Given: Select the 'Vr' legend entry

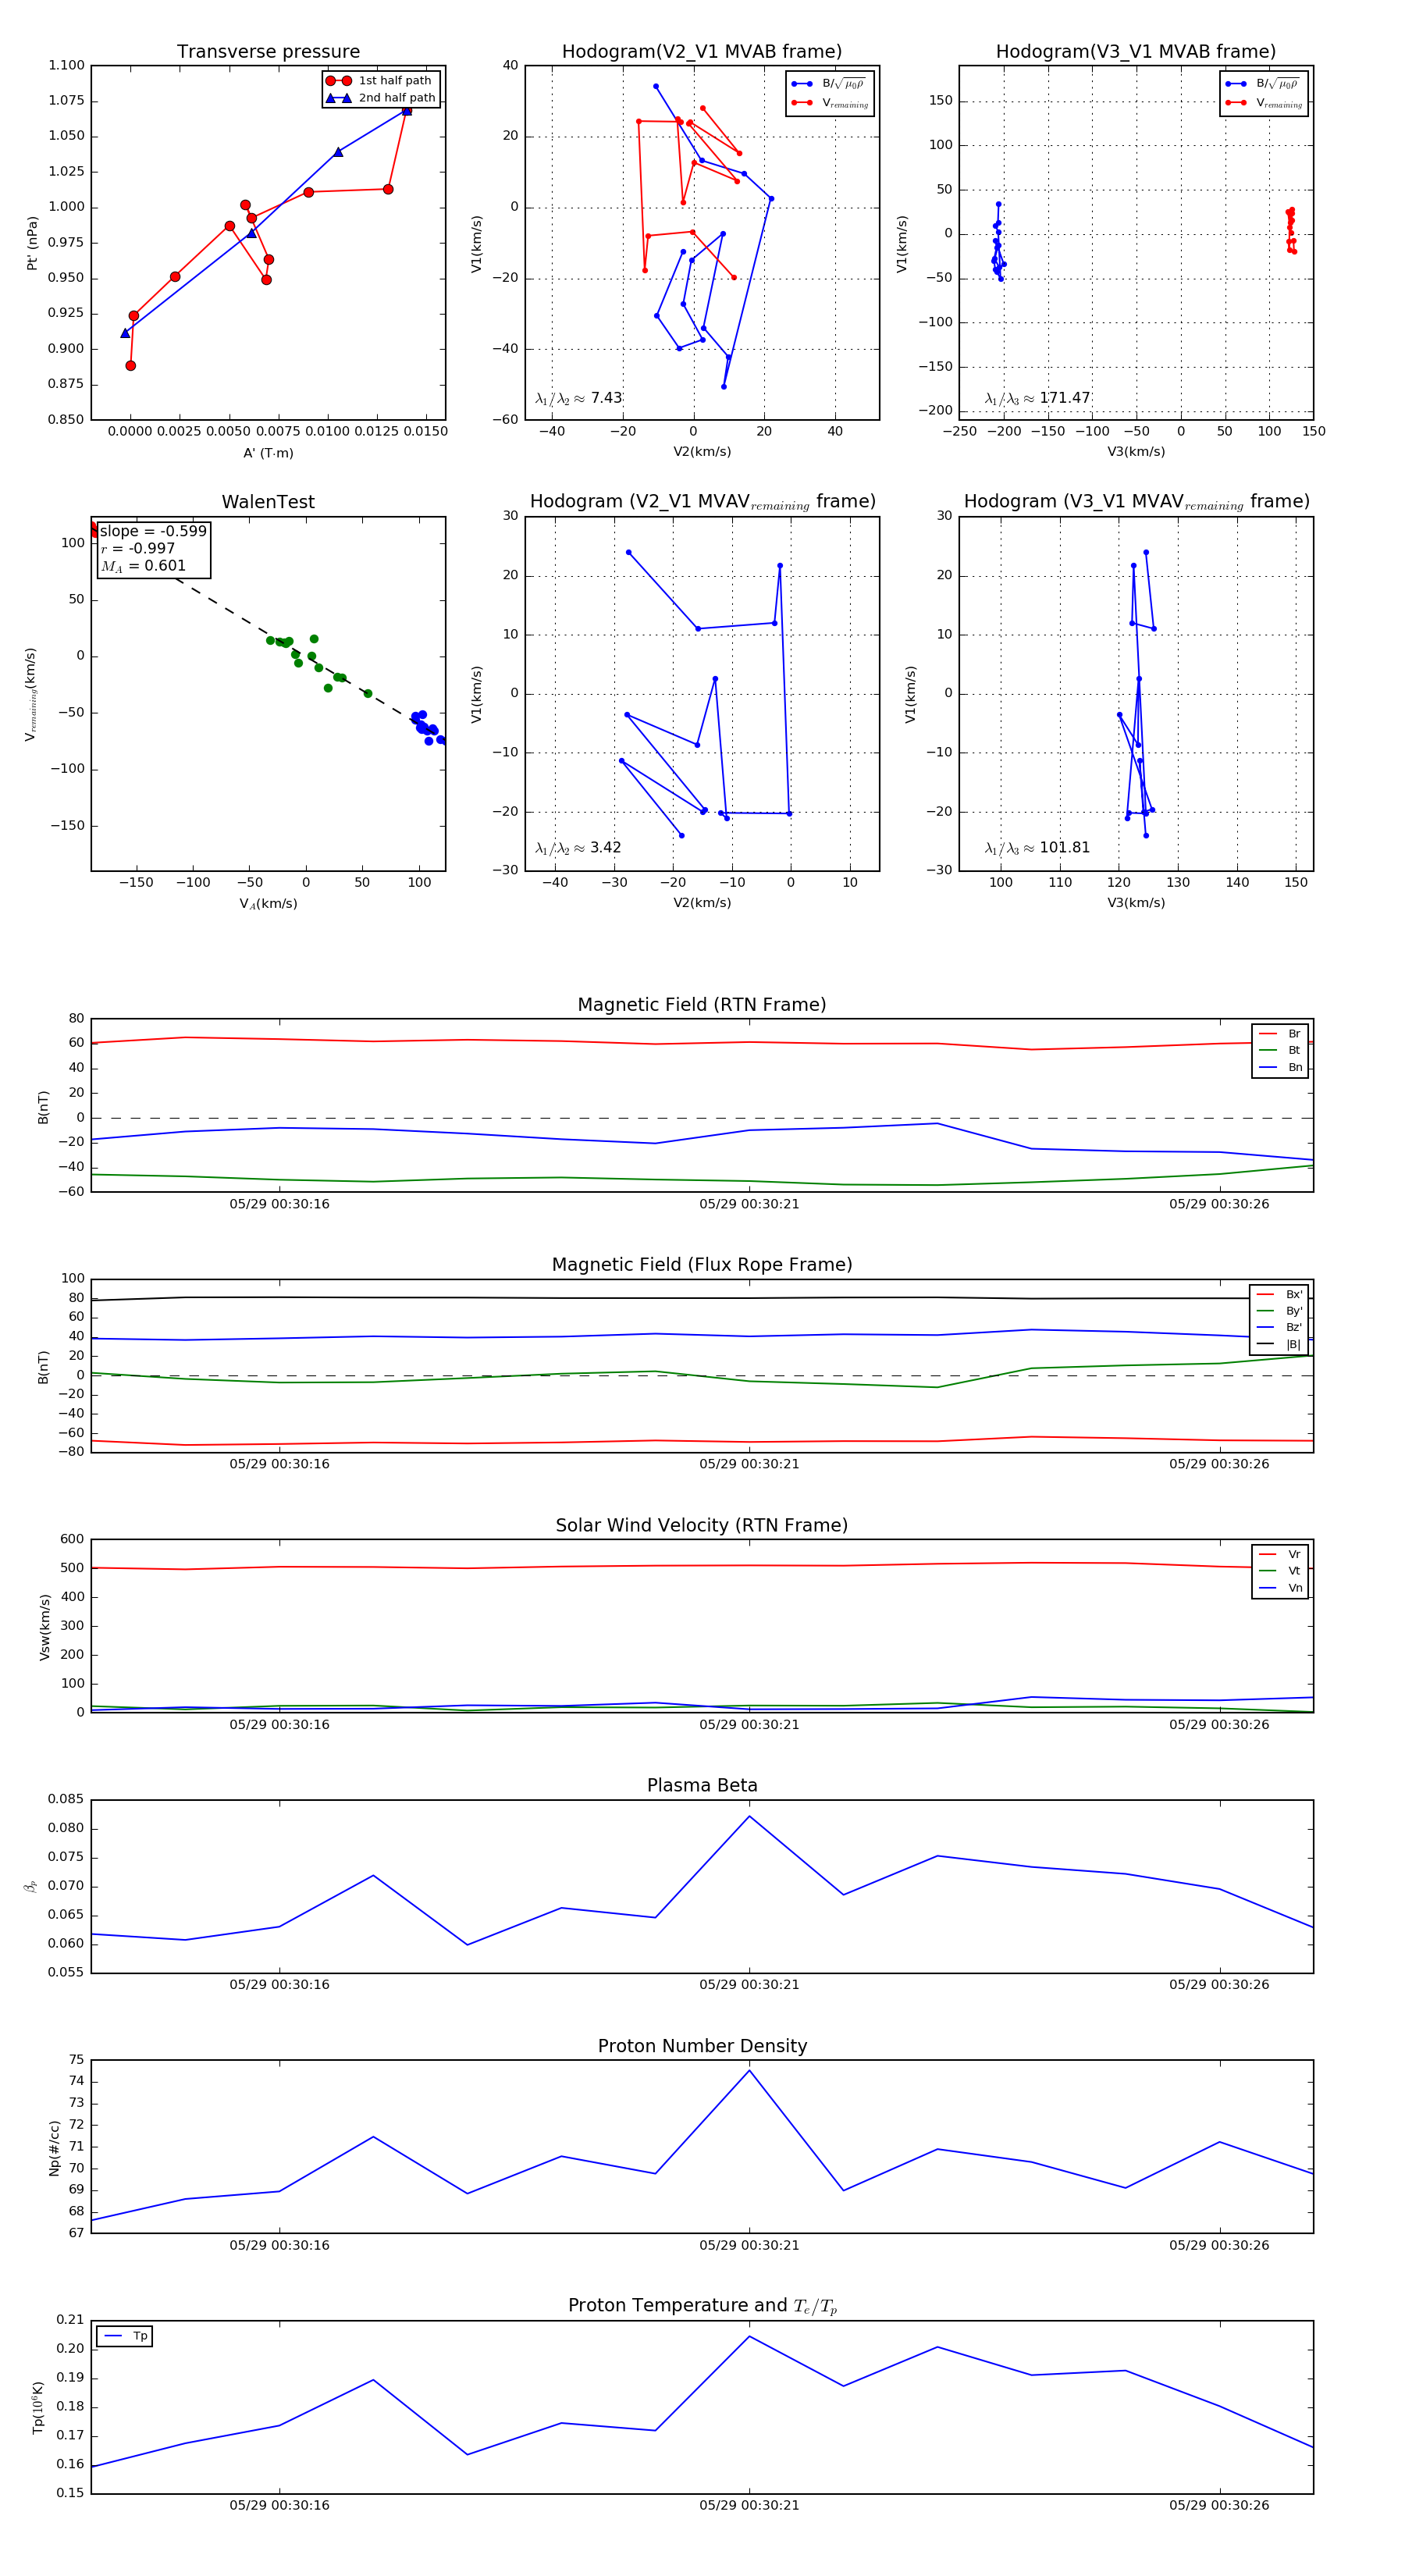Looking at the screenshot, I should pos(1280,1555).
